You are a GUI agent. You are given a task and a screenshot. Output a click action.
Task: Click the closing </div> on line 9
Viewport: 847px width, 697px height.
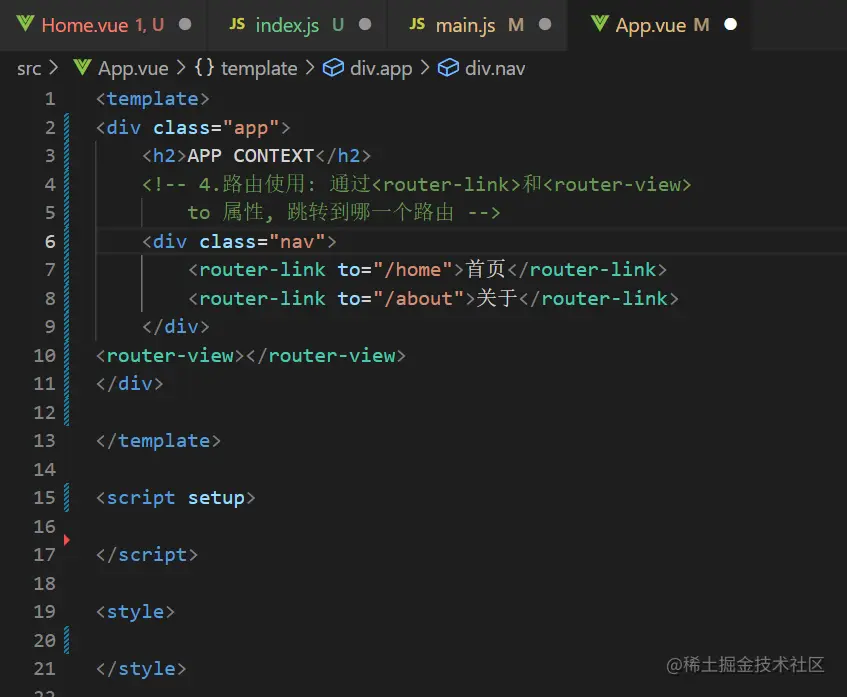[176, 327]
